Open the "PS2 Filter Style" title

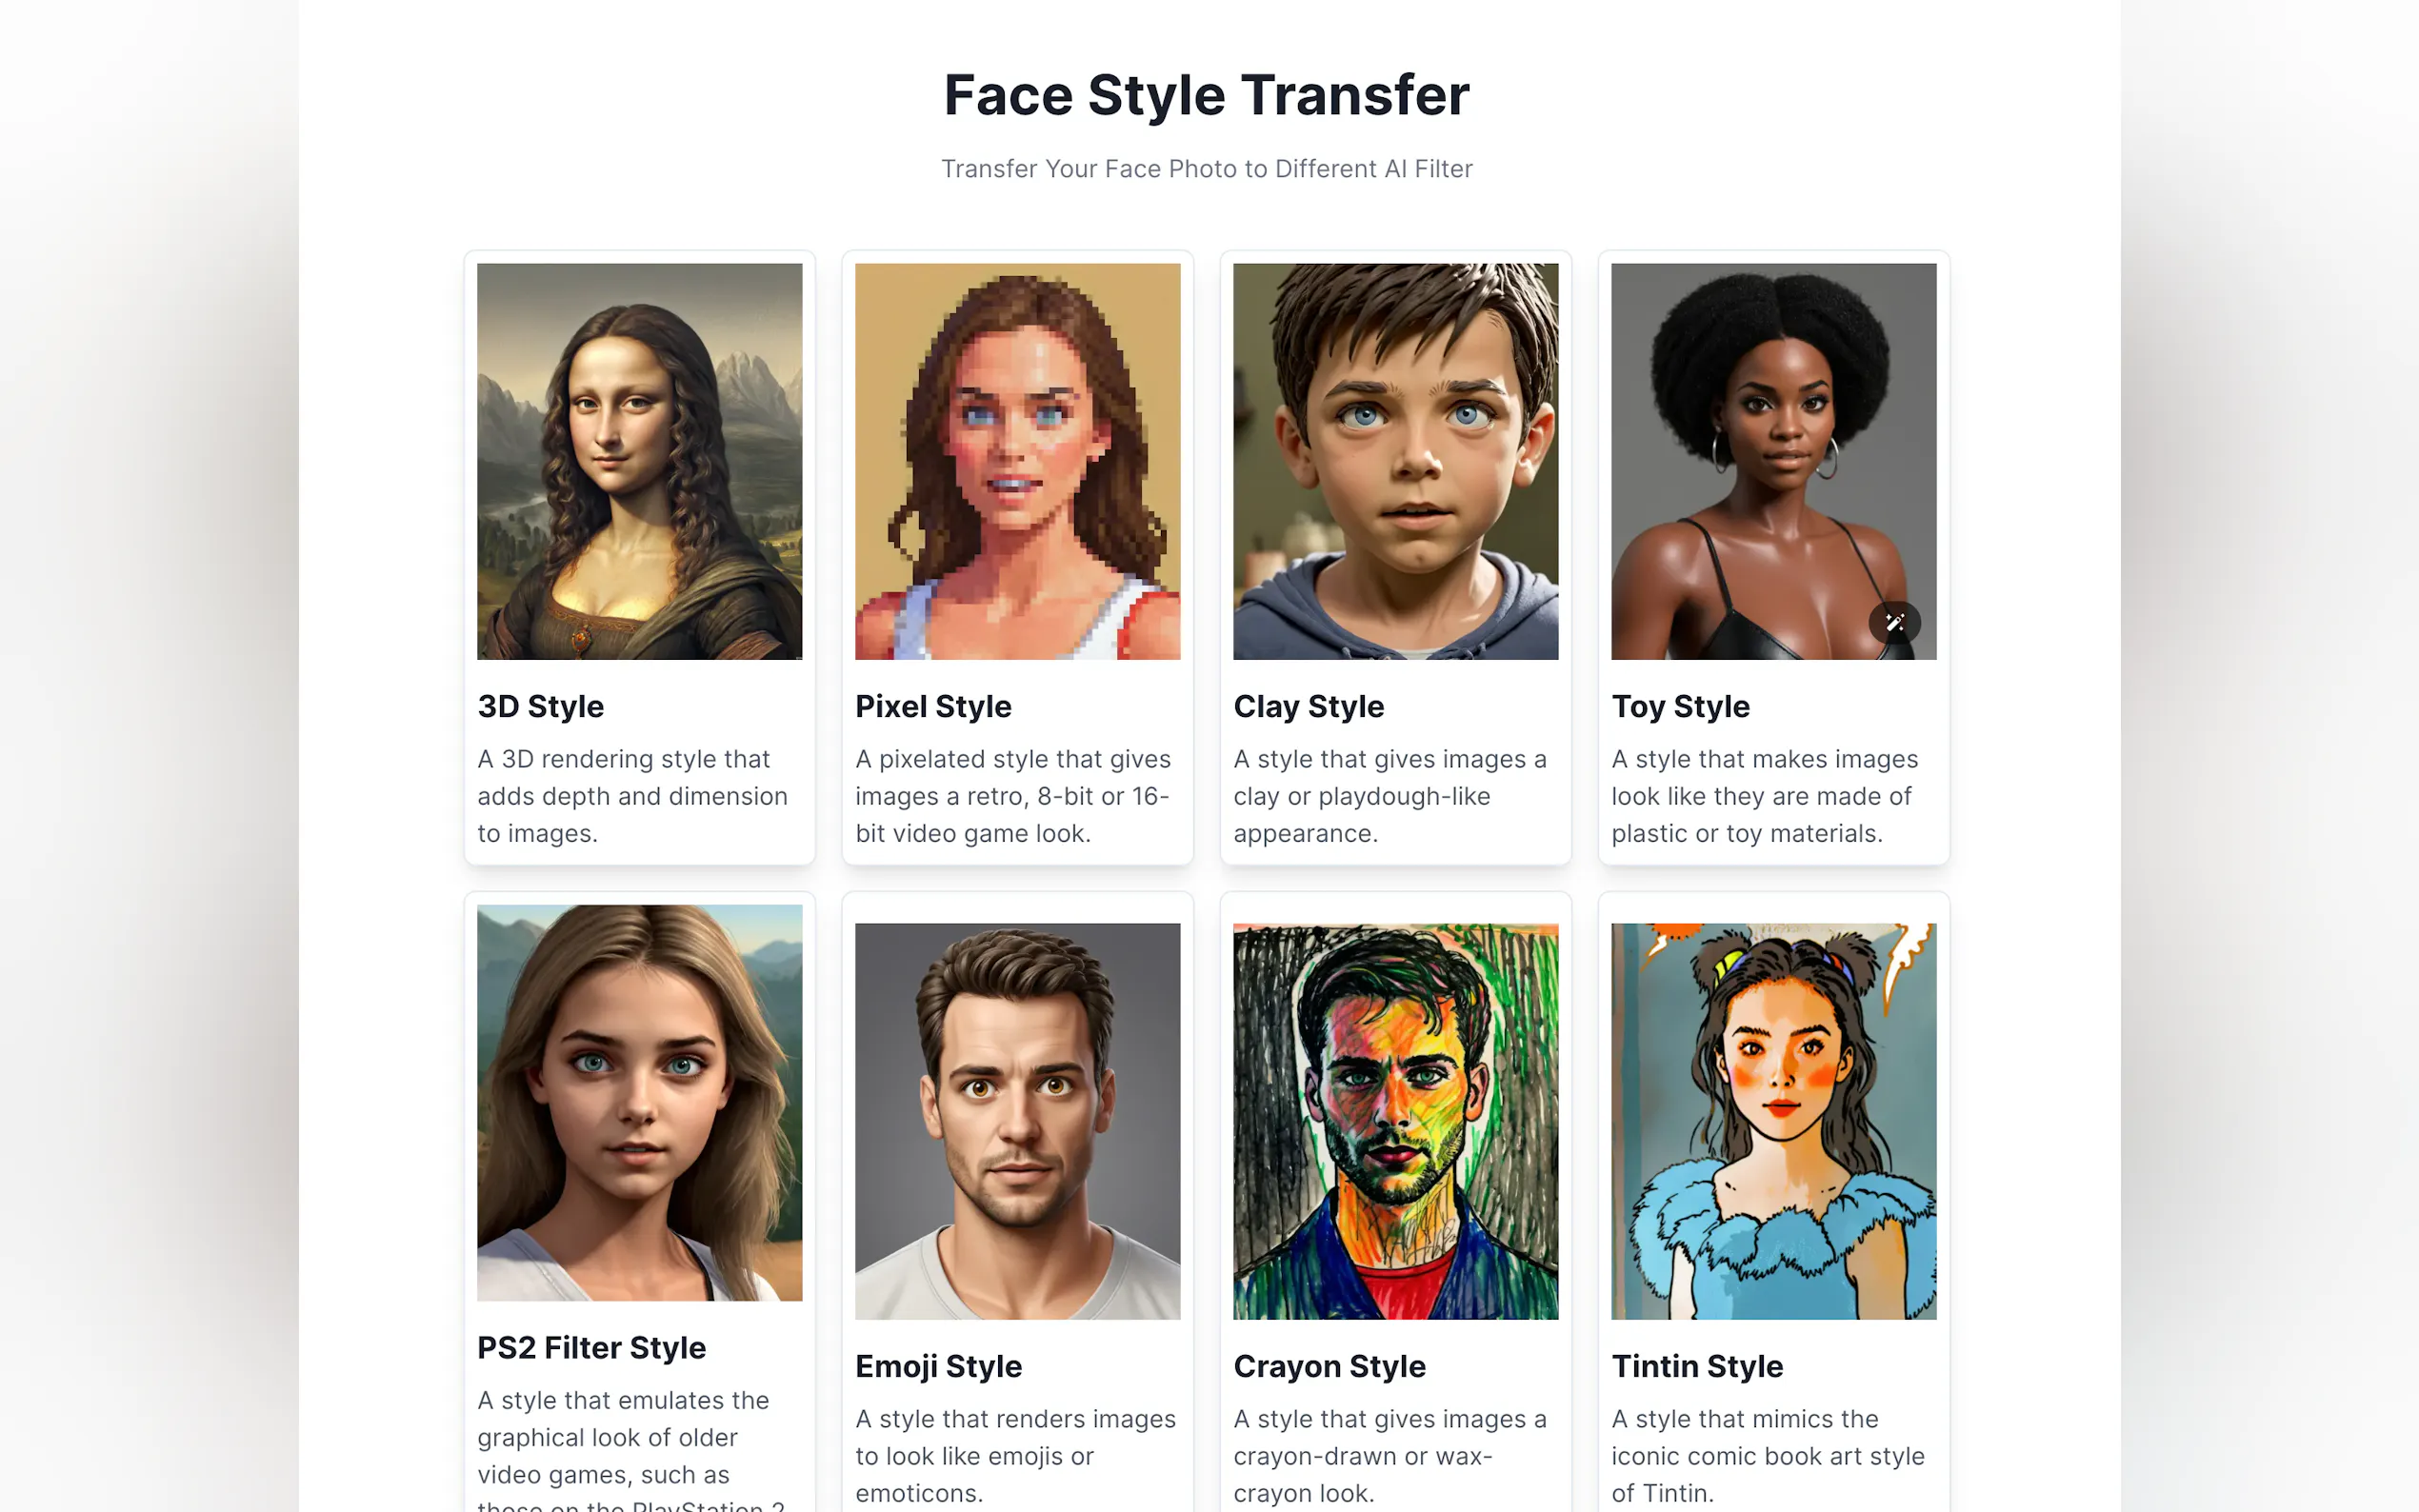(x=591, y=1347)
